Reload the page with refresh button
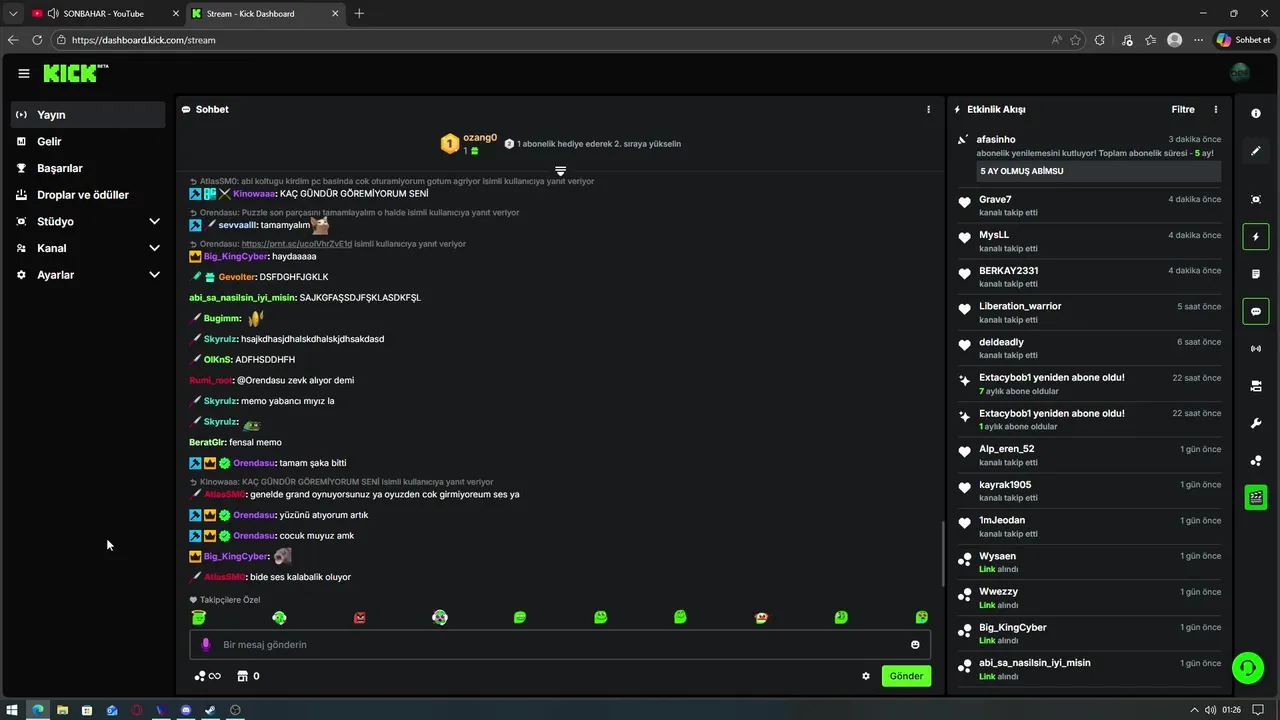This screenshot has width=1280, height=720. (37, 40)
